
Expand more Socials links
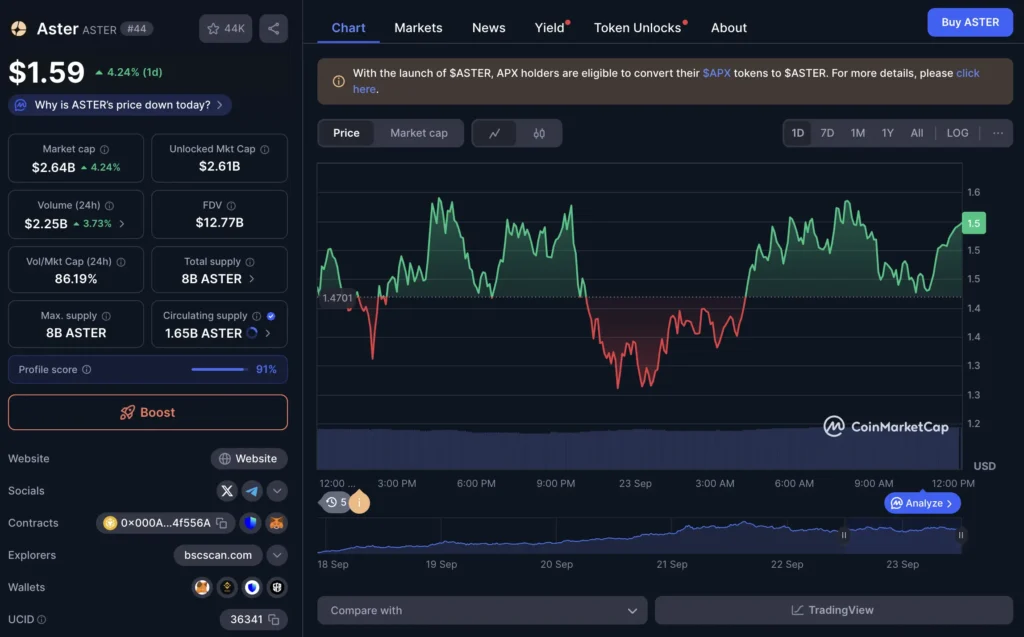[x=277, y=491]
